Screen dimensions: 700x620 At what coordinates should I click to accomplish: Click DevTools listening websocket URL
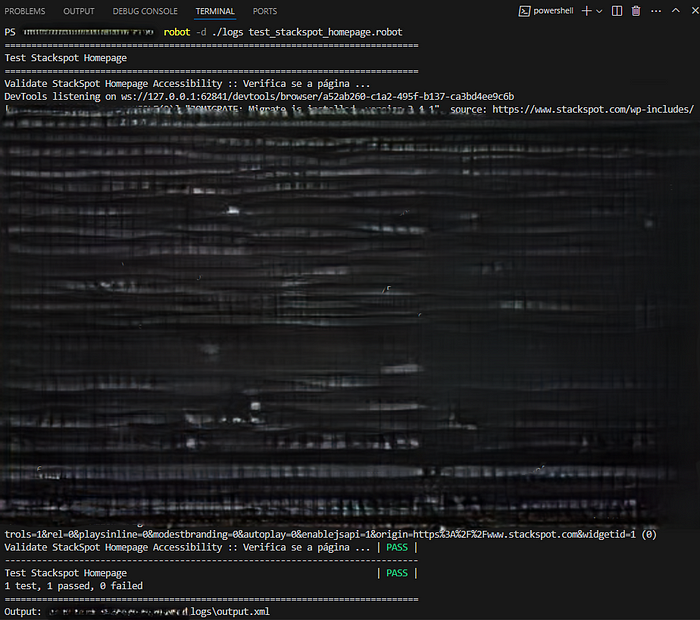pos(317,96)
